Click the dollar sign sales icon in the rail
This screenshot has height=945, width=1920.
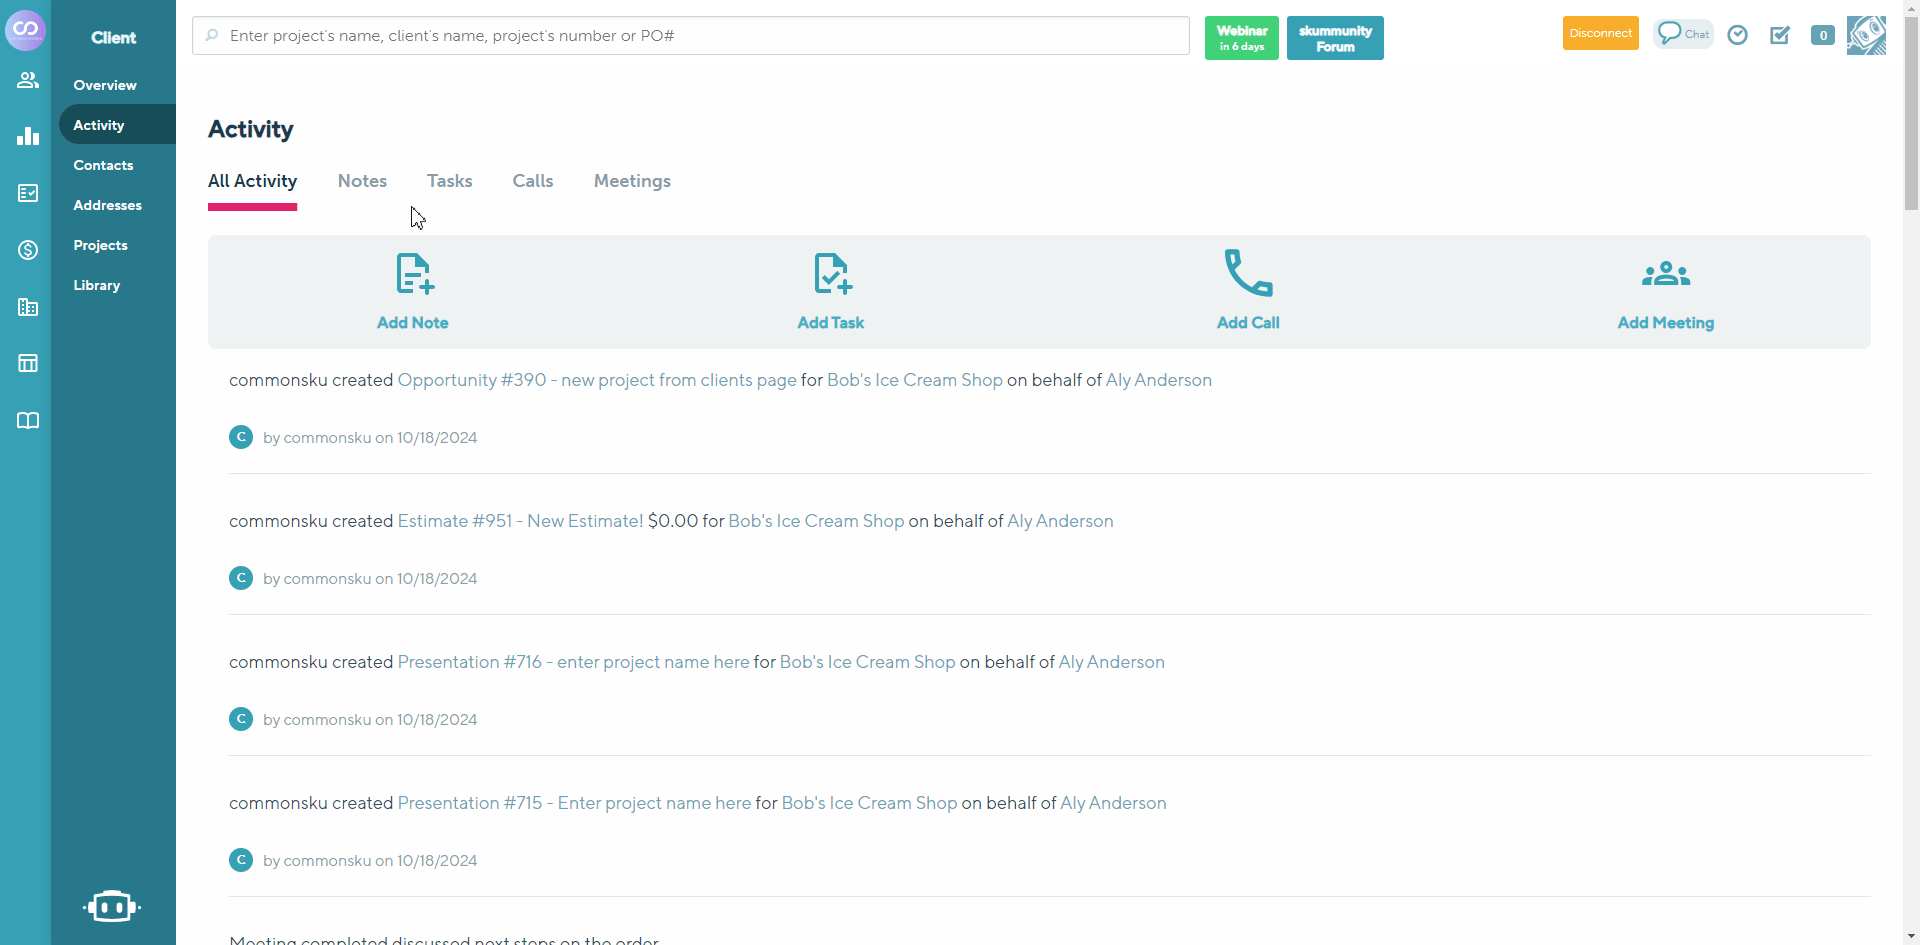(27, 250)
